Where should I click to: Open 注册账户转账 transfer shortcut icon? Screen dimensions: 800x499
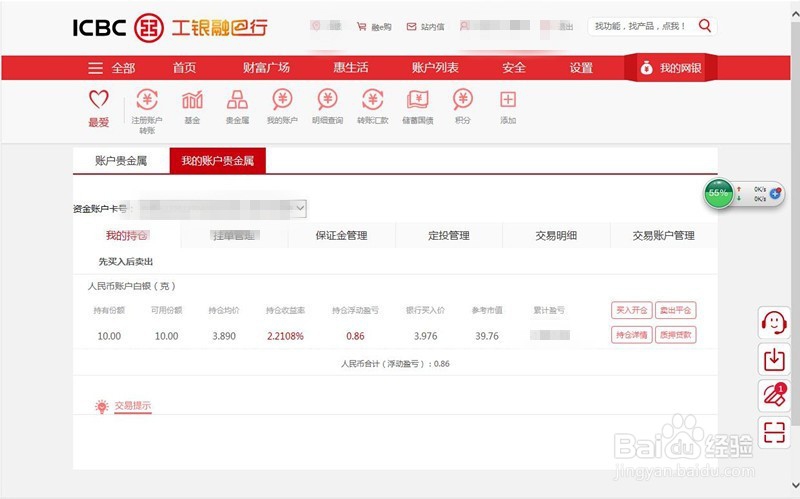coord(147,99)
